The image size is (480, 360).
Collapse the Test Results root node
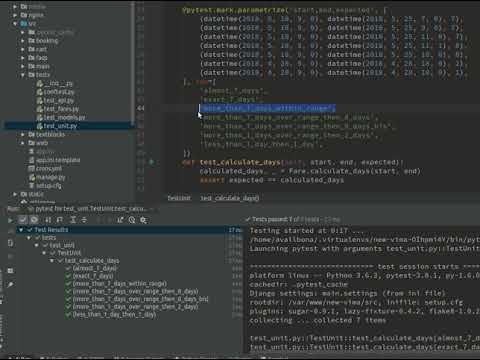point(21,230)
